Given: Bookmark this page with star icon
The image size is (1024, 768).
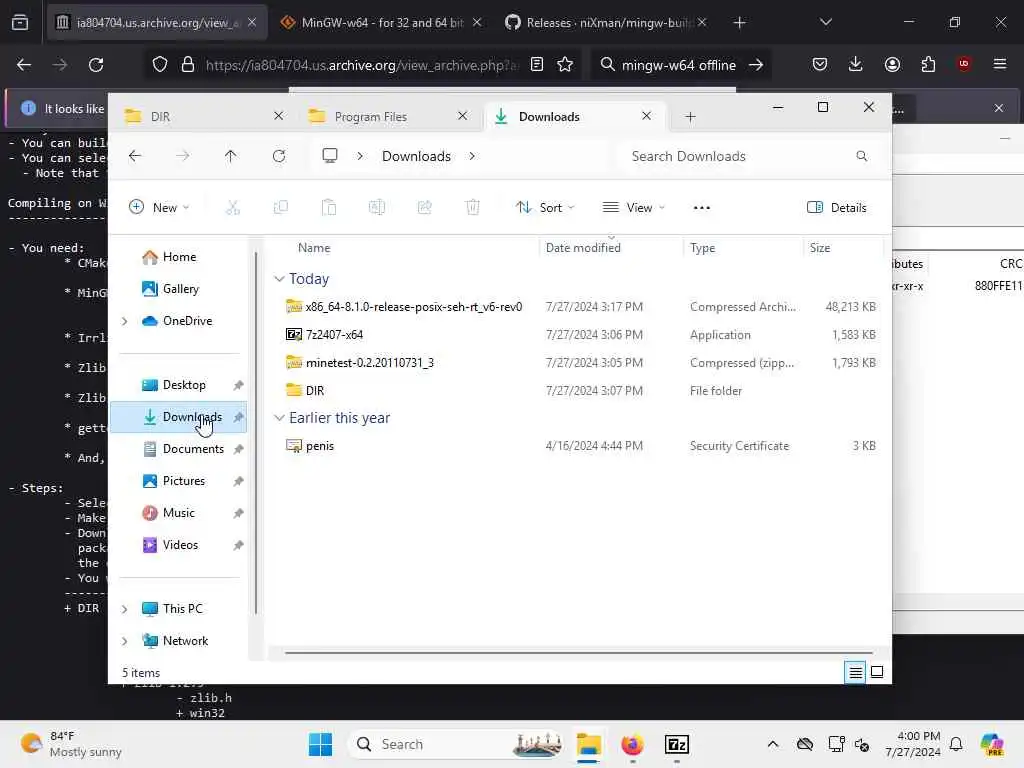Looking at the screenshot, I should click(565, 65).
